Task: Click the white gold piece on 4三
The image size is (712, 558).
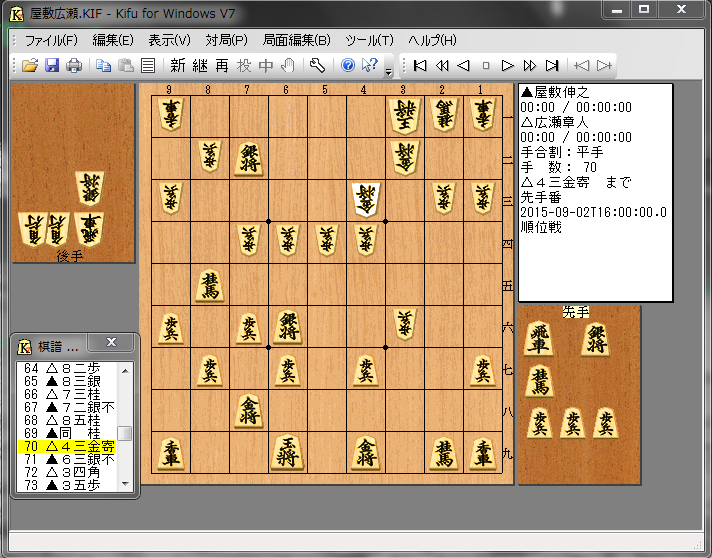Action: click(366, 199)
